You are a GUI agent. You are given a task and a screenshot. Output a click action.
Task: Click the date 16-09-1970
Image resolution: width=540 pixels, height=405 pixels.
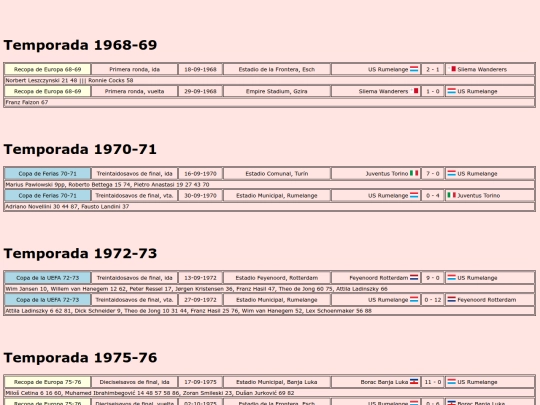(x=200, y=174)
